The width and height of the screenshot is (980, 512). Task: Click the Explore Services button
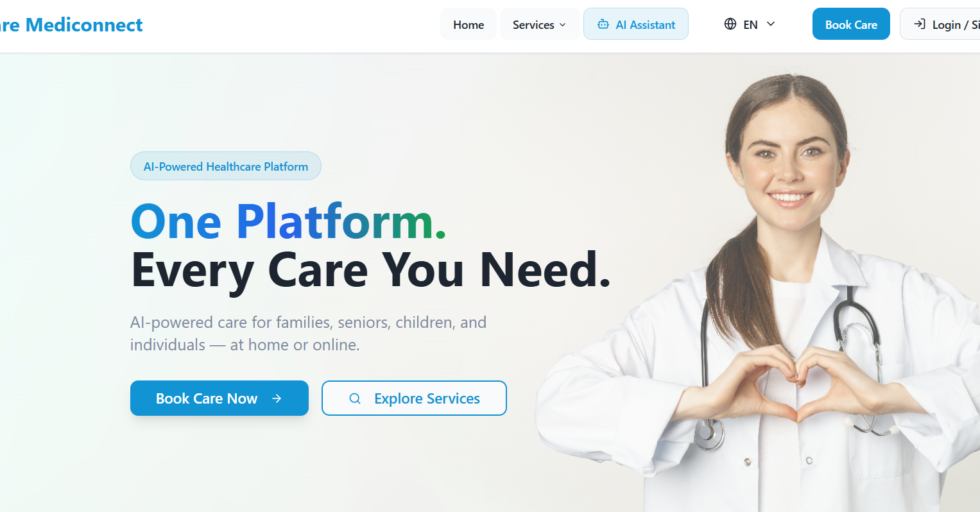pos(414,398)
